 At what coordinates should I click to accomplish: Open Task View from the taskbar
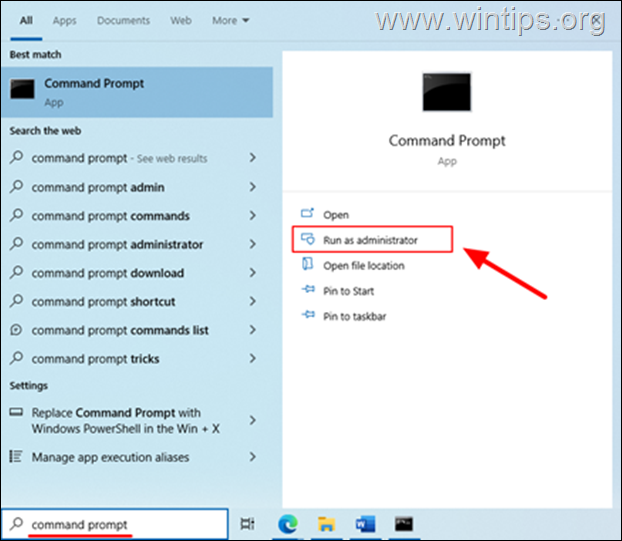click(248, 524)
